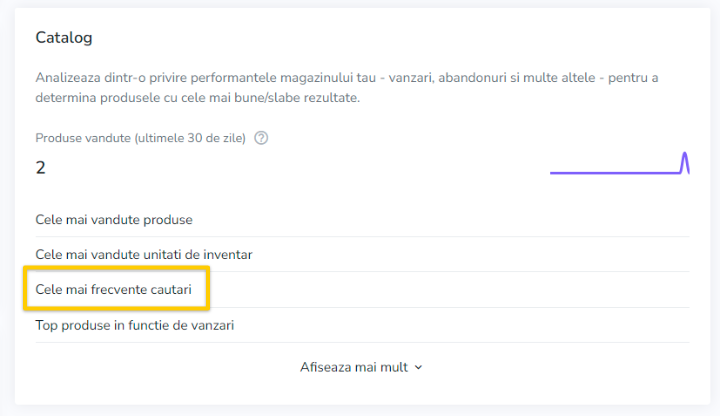The image size is (720, 416).
Task: Click the purple sparkline chart
Action: [619, 163]
